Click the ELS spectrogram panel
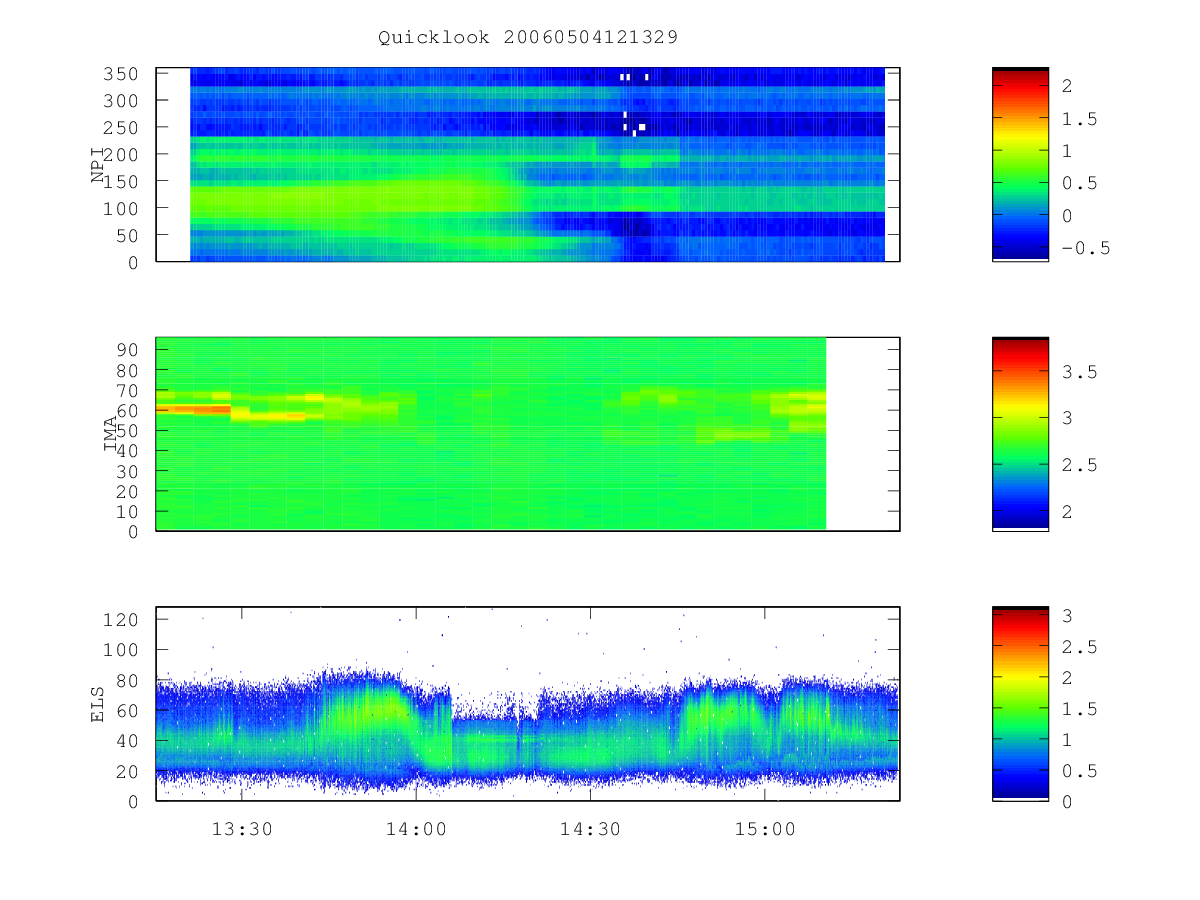 (528, 703)
